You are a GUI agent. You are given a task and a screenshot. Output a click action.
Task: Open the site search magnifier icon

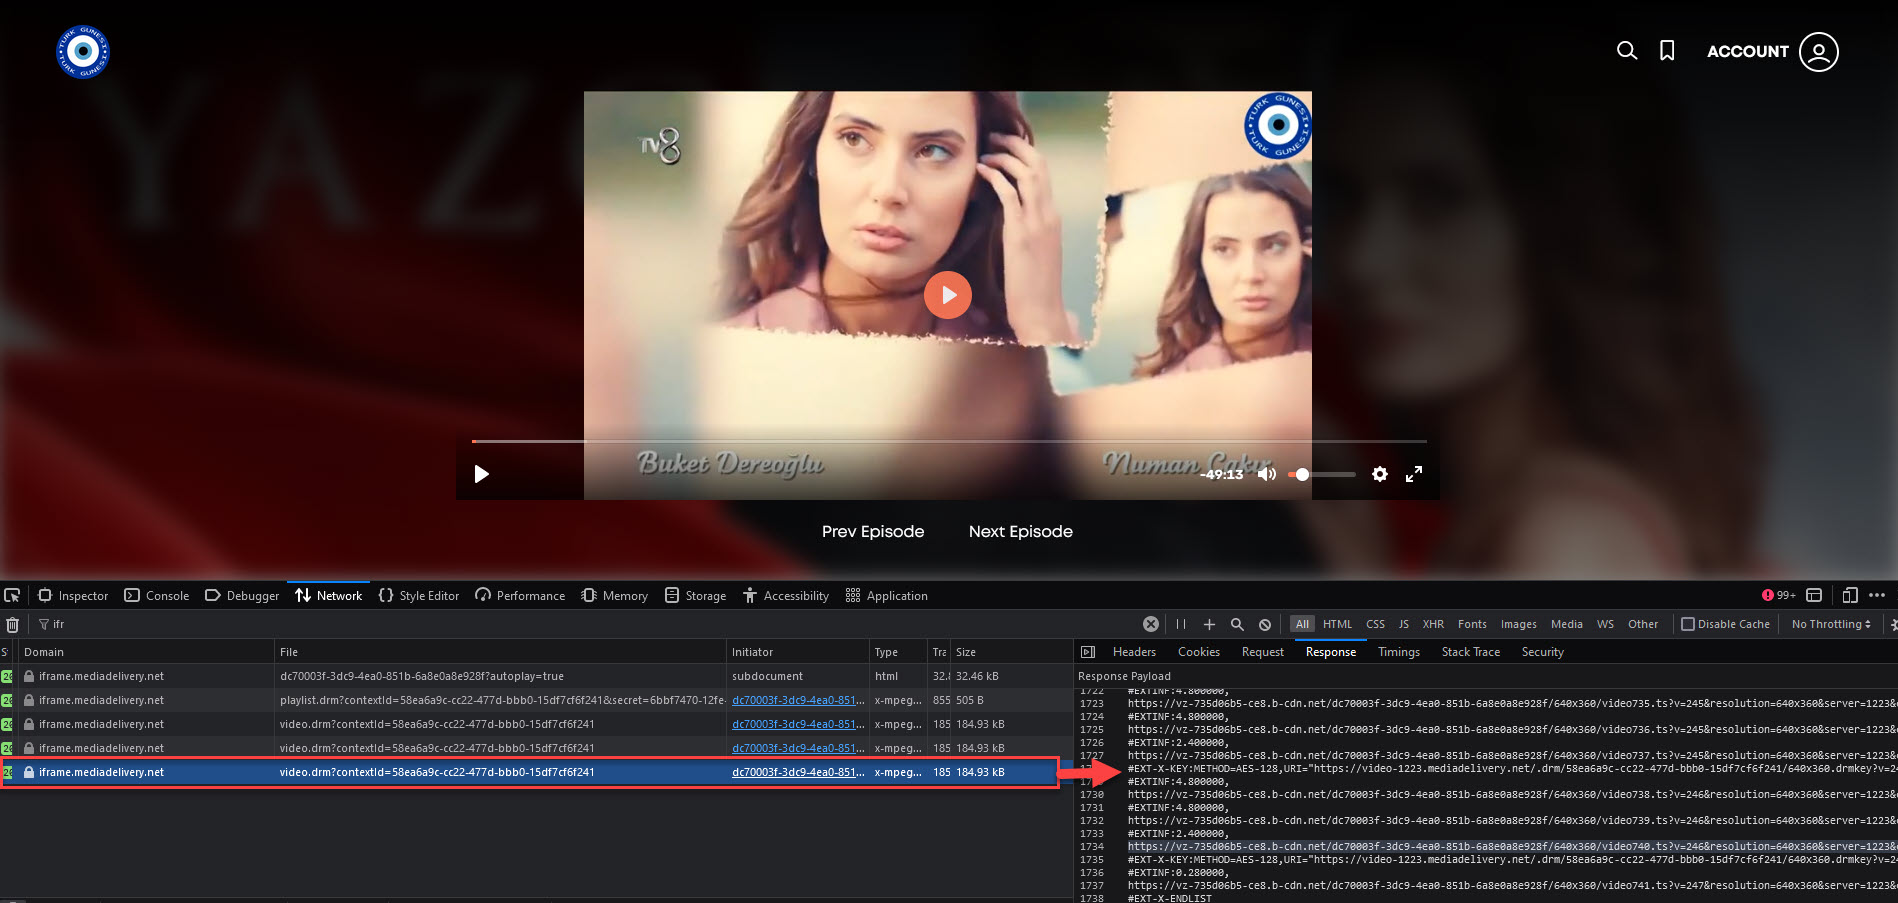1627,51
